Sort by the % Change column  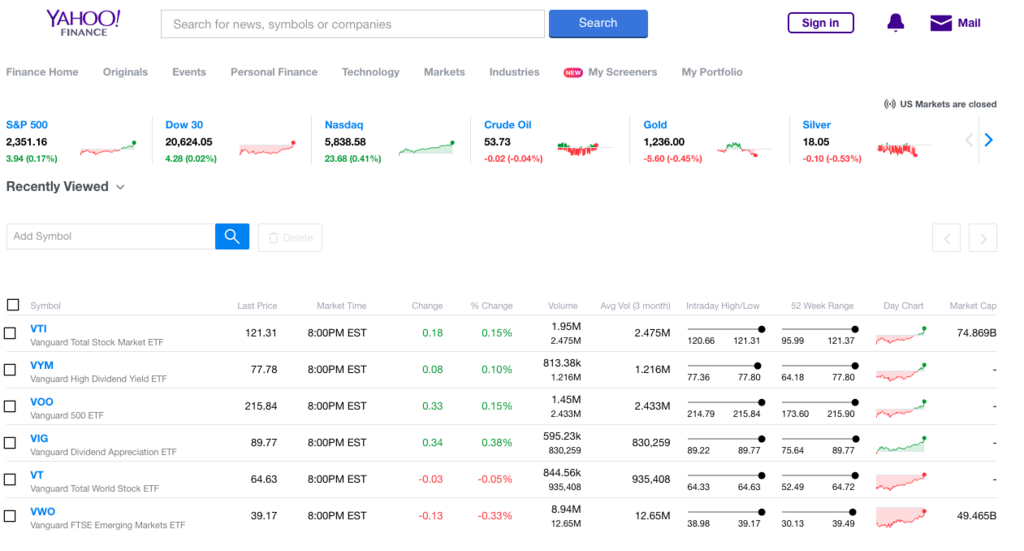(x=492, y=306)
